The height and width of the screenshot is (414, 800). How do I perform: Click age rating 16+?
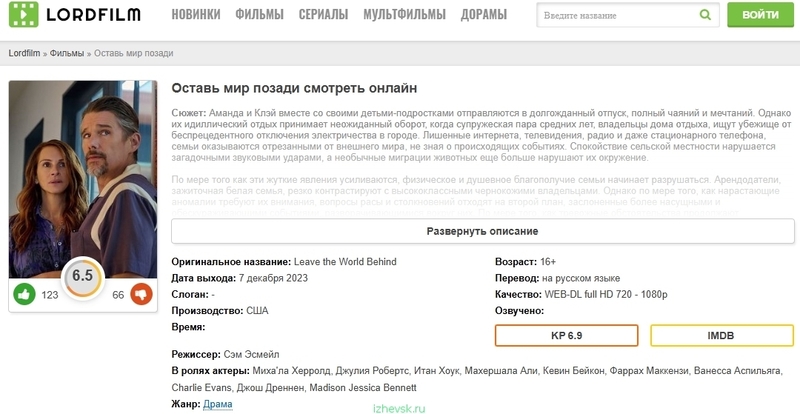click(548, 262)
